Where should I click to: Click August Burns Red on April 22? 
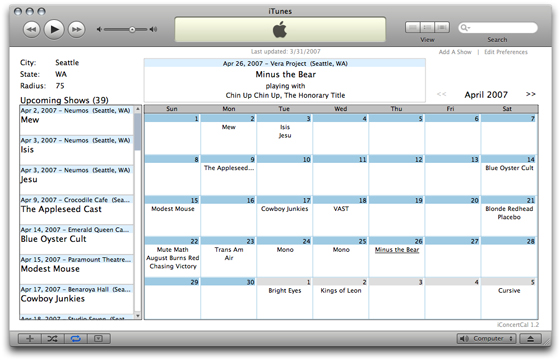(x=173, y=258)
